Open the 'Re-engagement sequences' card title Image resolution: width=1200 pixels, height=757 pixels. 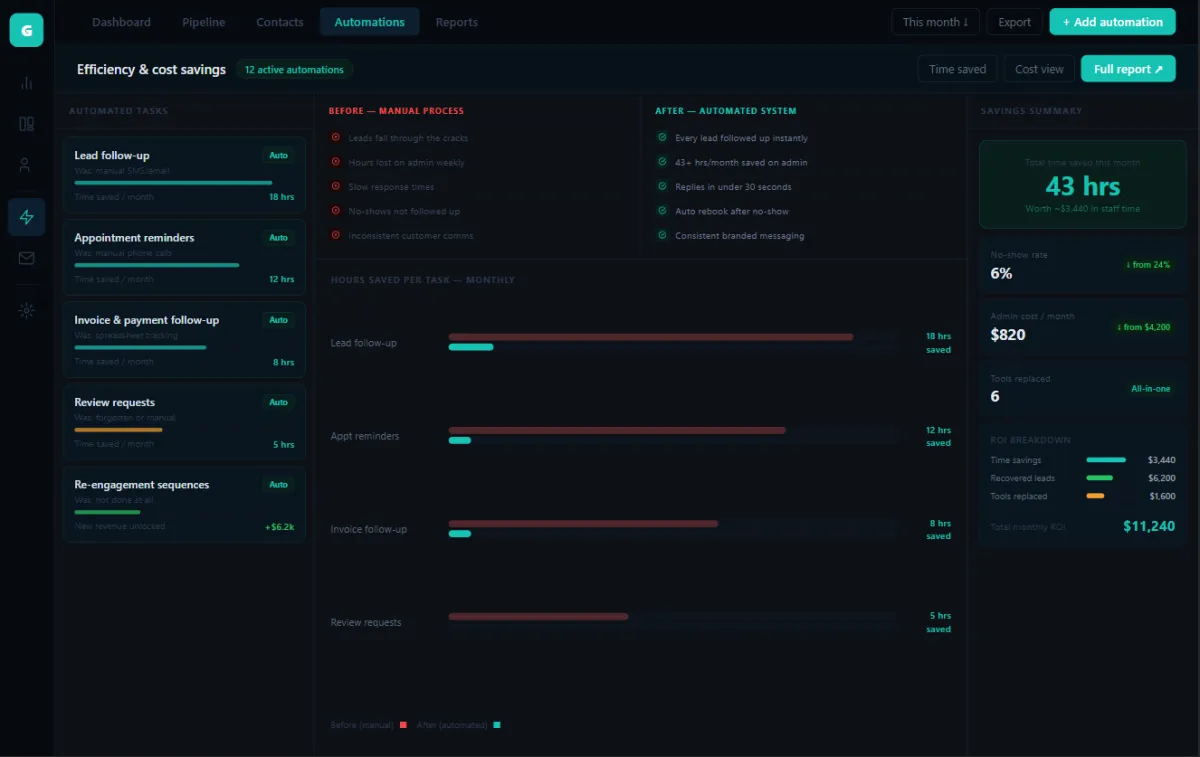142,485
